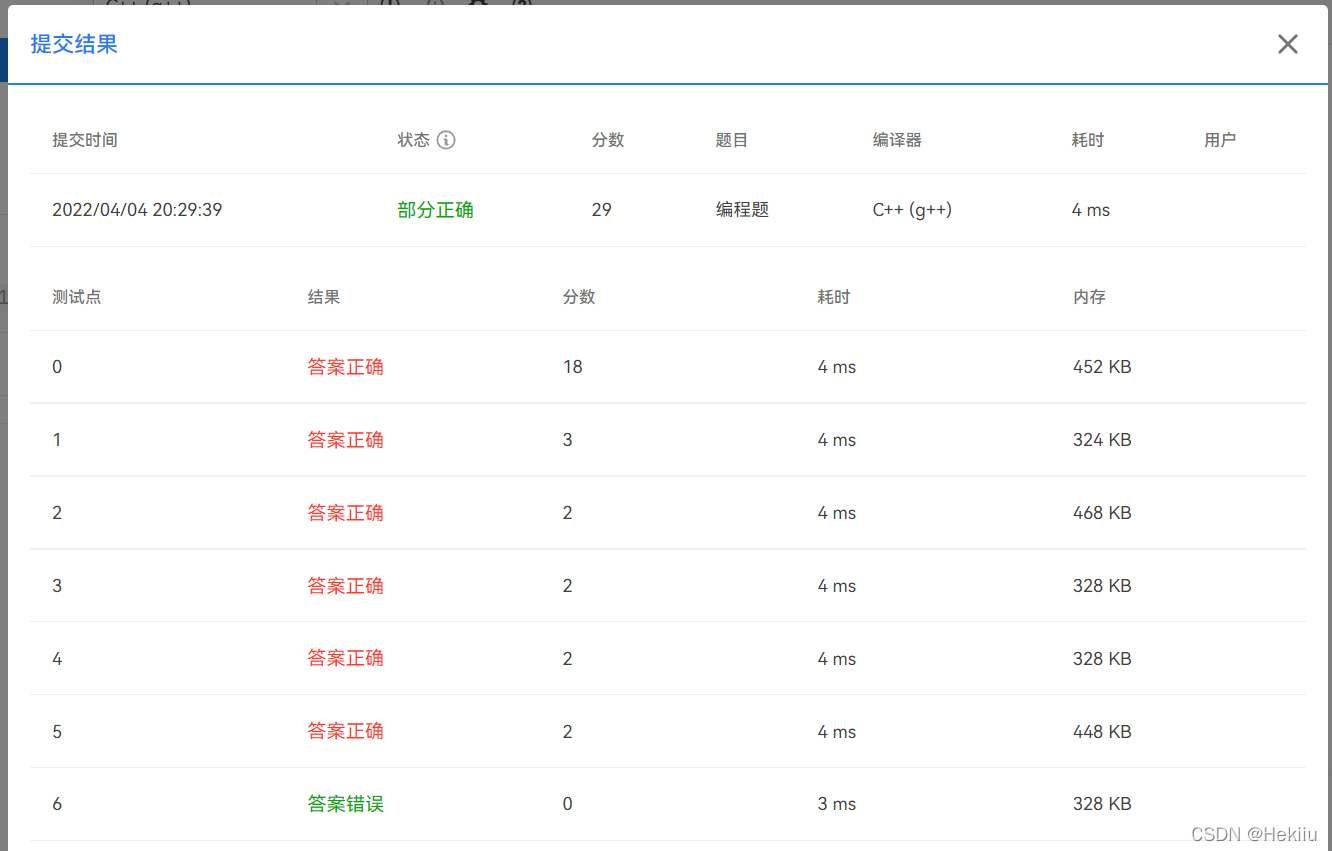The width and height of the screenshot is (1332, 851).
Task: Click the 答案正确 result for test point 0
Action: tap(346, 367)
